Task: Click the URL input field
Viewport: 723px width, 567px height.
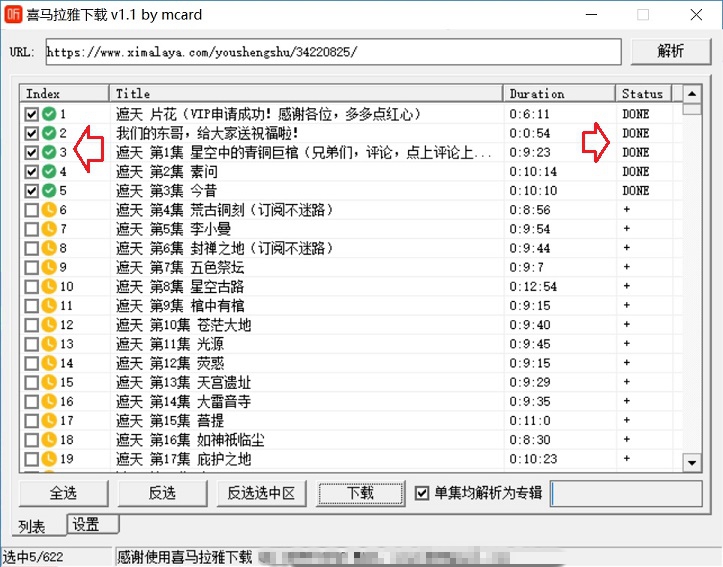Action: (x=333, y=52)
